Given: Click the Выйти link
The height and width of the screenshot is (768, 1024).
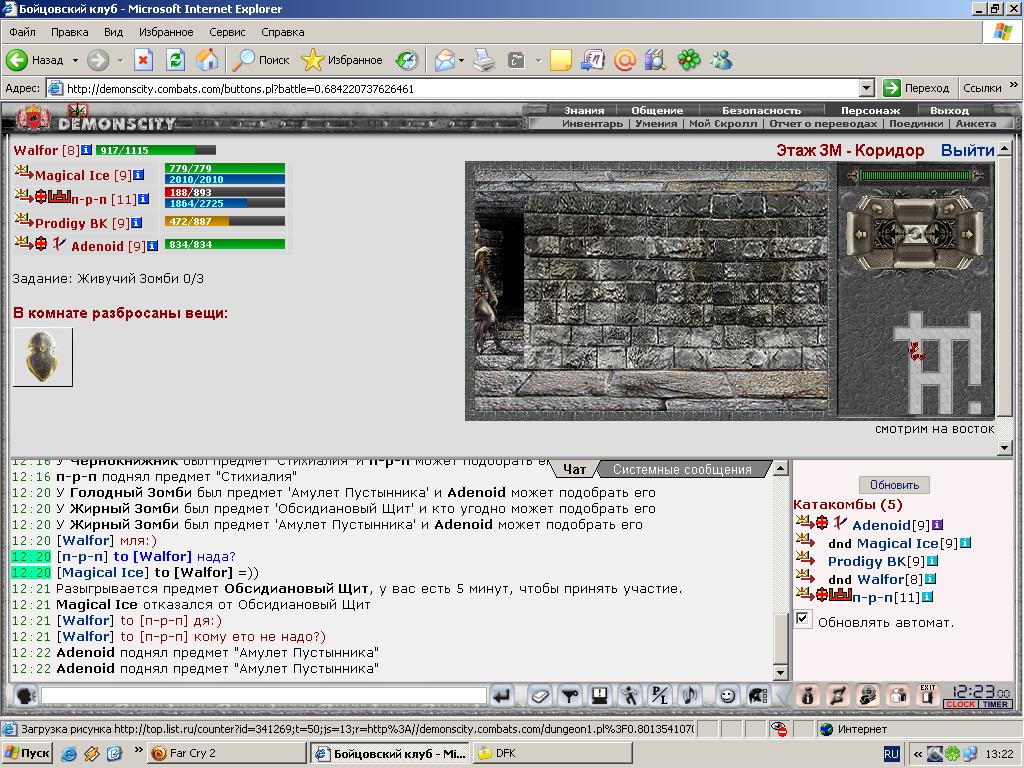Looking at the screenshot, I should pos(967,150).
